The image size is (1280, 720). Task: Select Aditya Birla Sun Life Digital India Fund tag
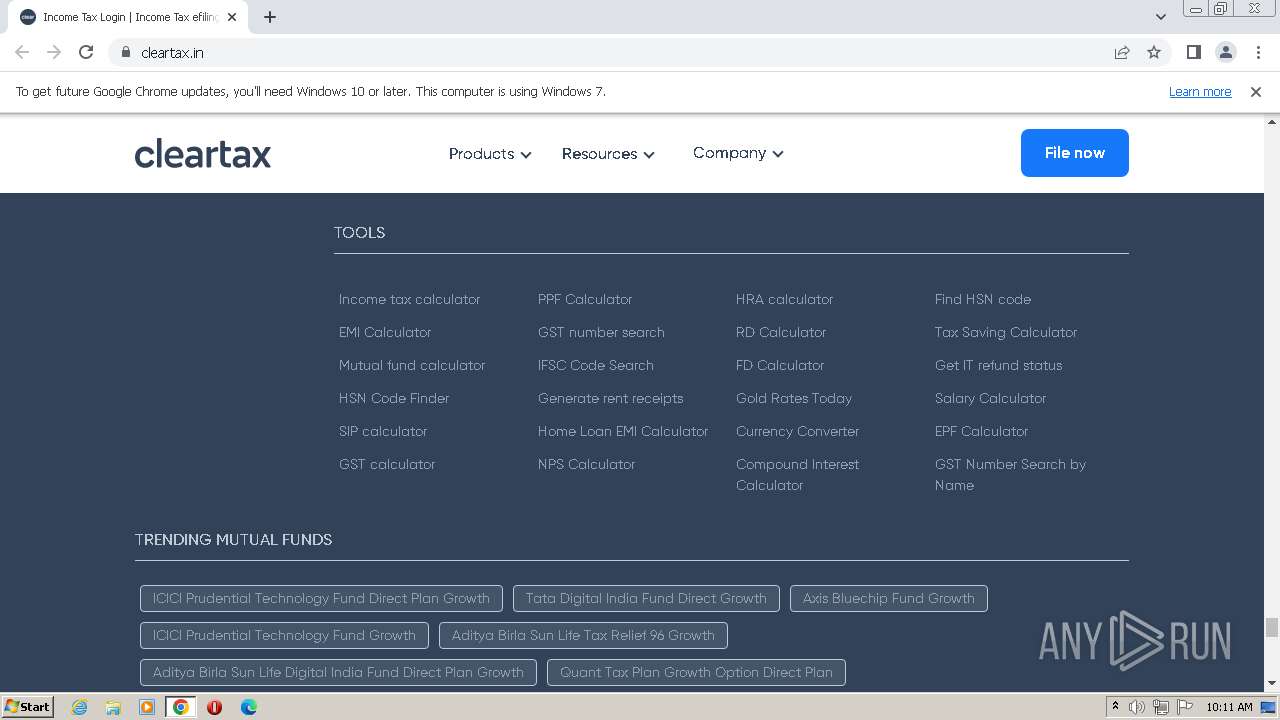click(x=338, y=672)
